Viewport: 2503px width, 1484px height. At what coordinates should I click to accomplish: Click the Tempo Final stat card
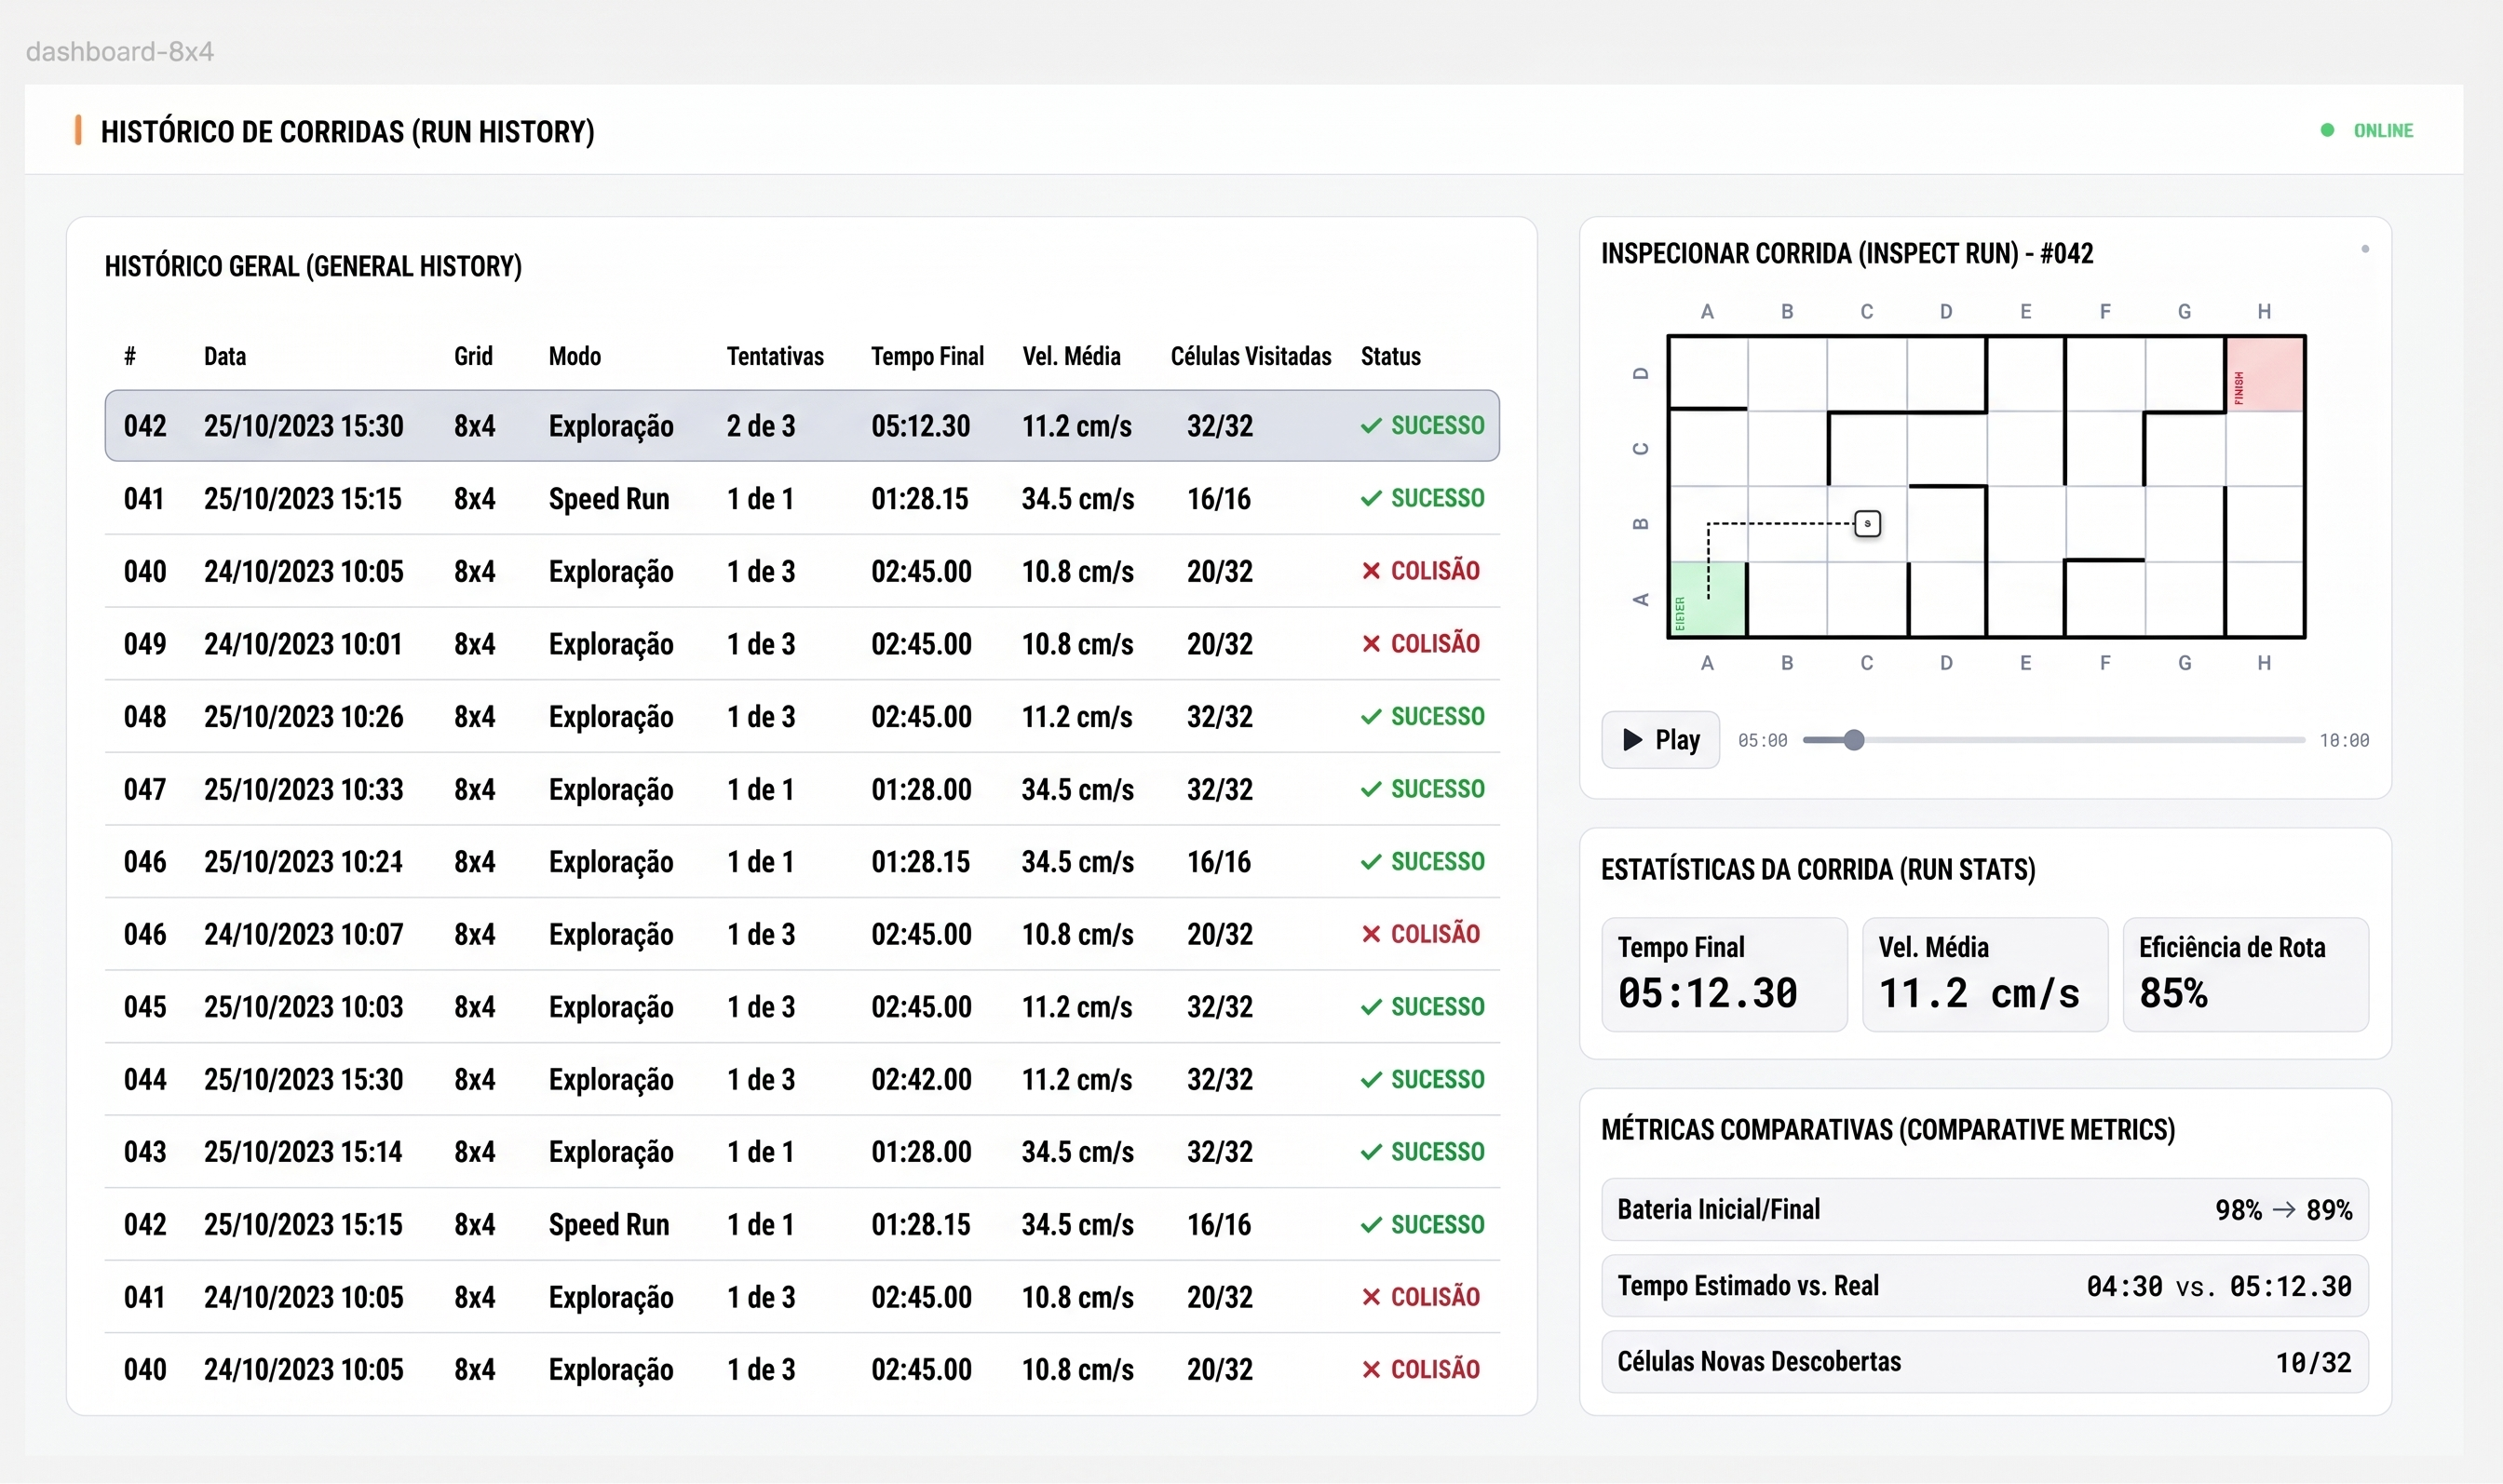point(1724,974)
